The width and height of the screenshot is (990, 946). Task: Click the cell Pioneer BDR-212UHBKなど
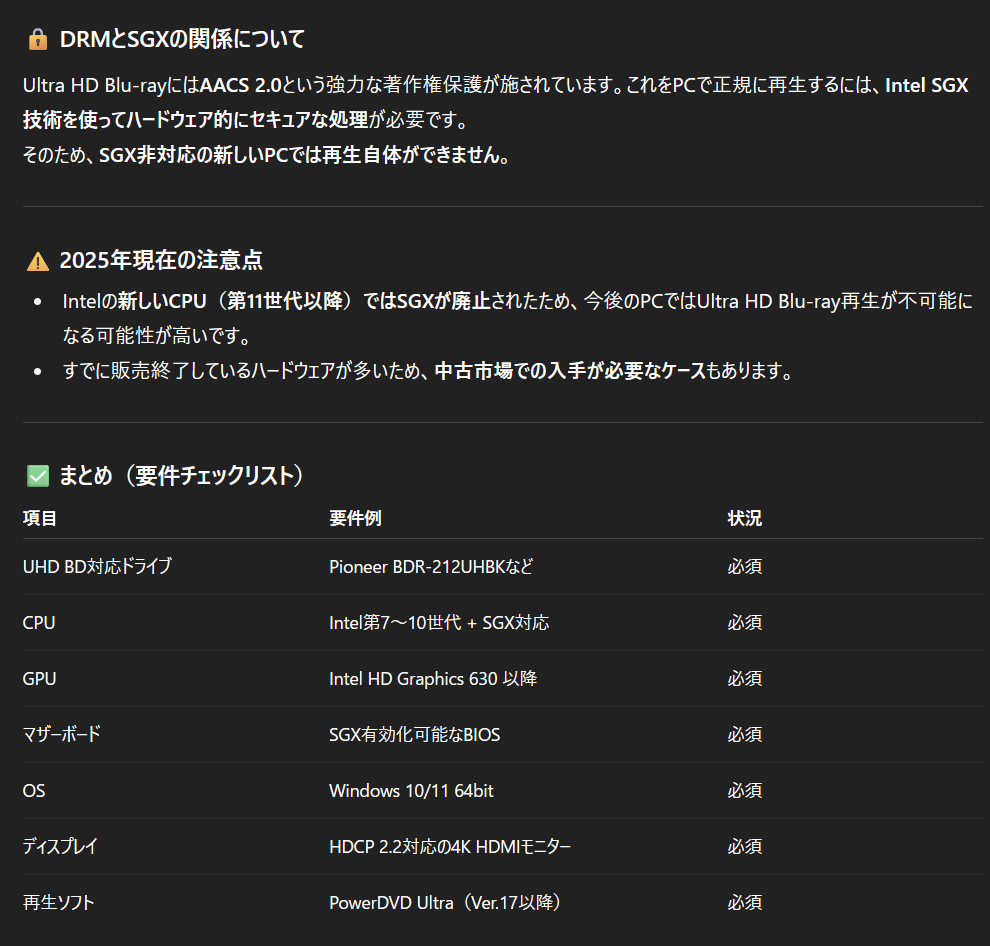pos(431,566)
